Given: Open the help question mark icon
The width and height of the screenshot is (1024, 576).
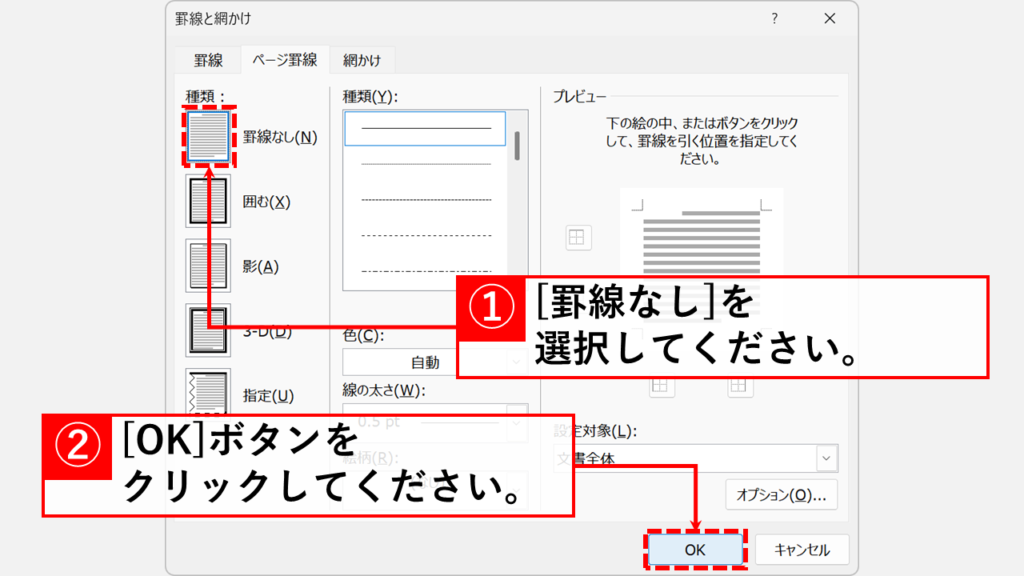Looking at the screenshot, I should 775,18.
